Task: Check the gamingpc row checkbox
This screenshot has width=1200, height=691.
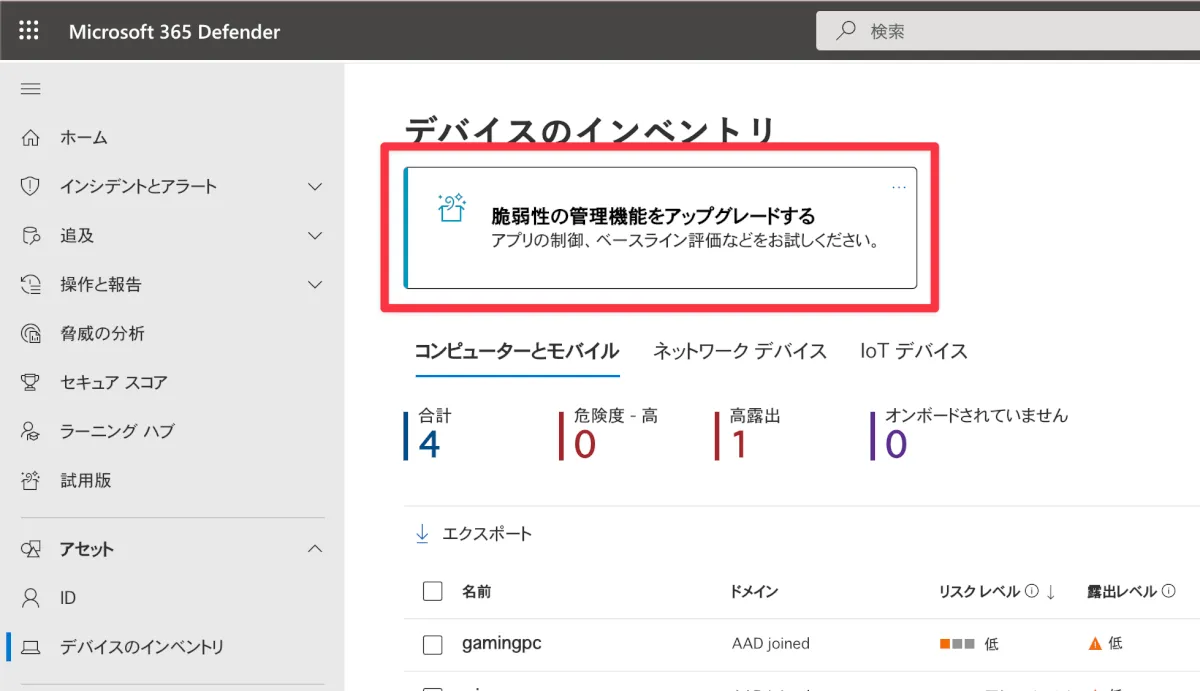Action: [433, 644]
